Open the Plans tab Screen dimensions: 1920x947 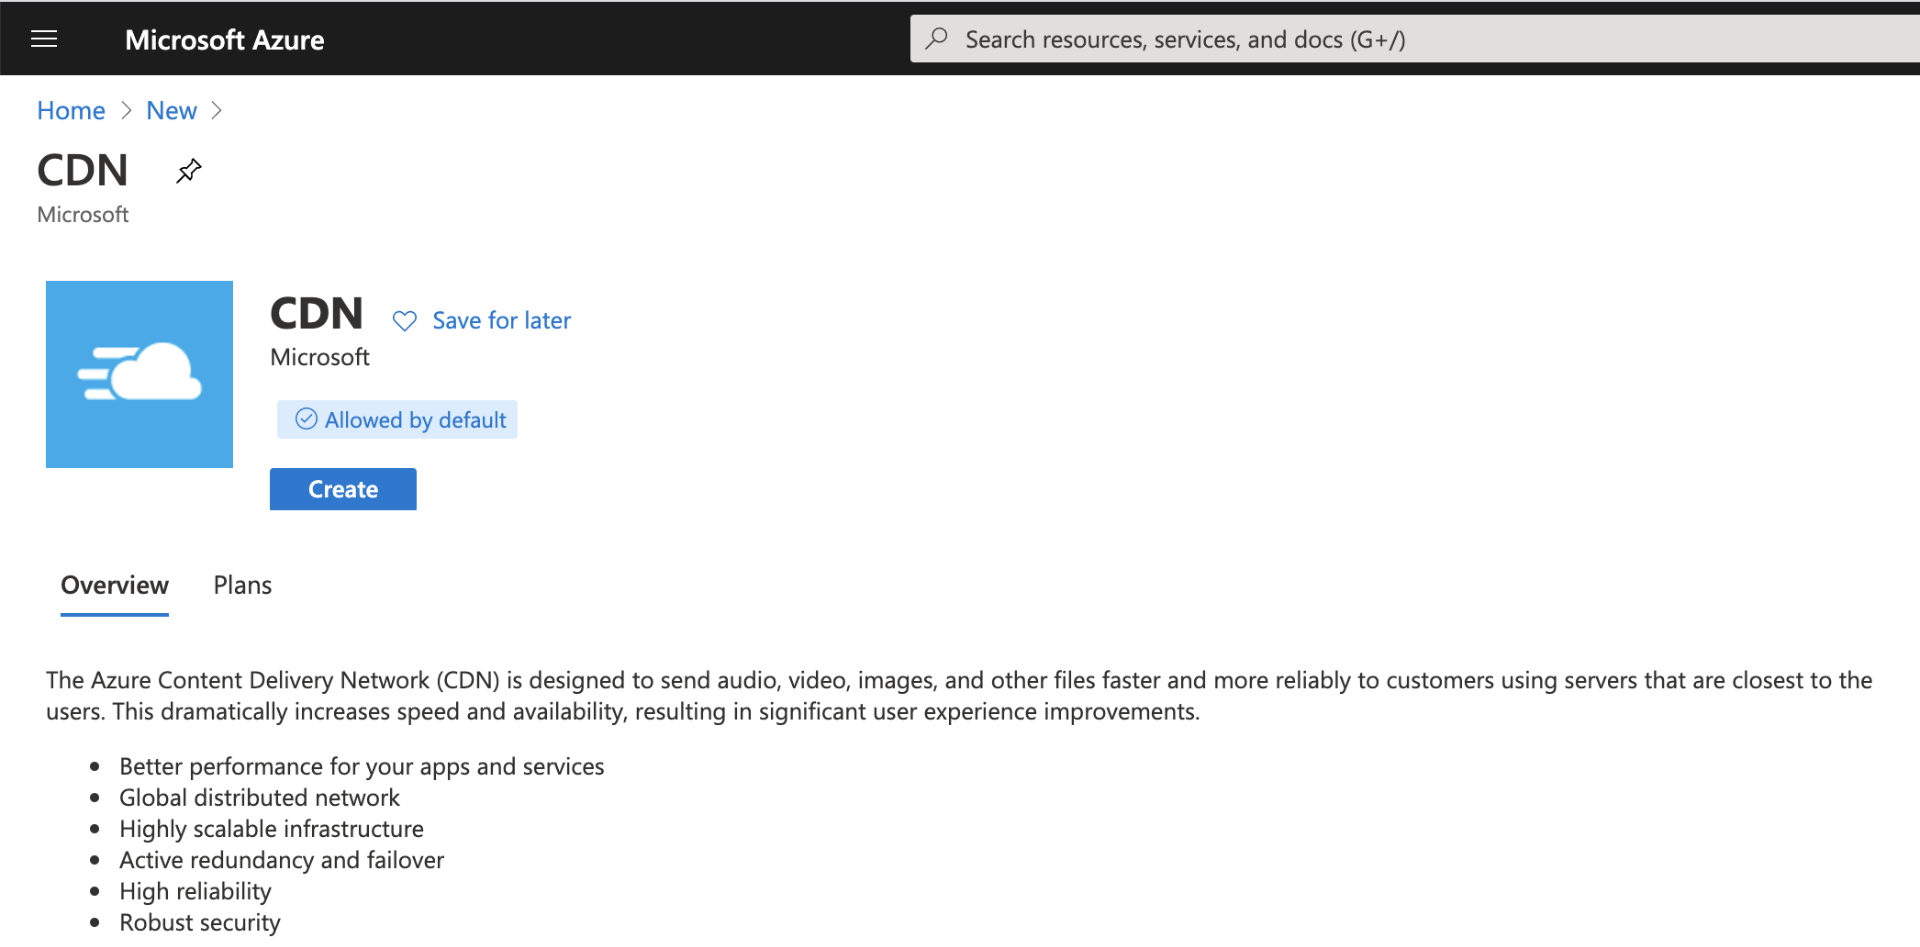tap(242, 585)
